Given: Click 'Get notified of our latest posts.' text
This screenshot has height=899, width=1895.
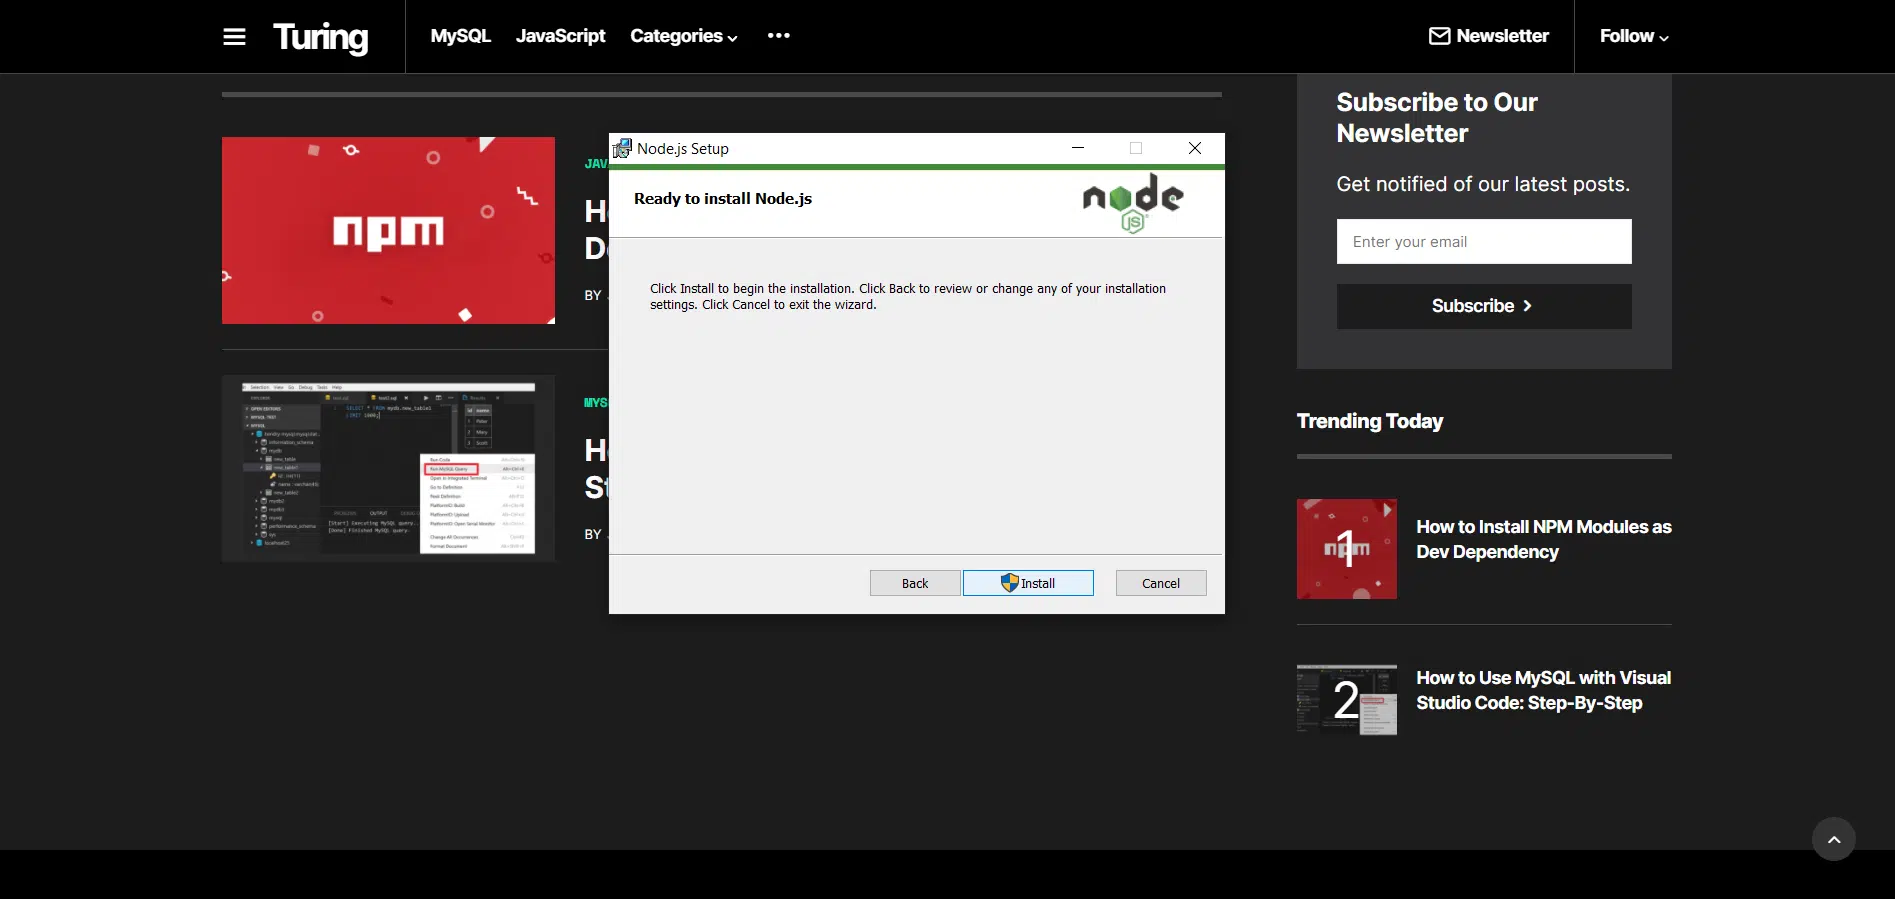Looking at the screenshot, I should click(x=1483, y=184).
